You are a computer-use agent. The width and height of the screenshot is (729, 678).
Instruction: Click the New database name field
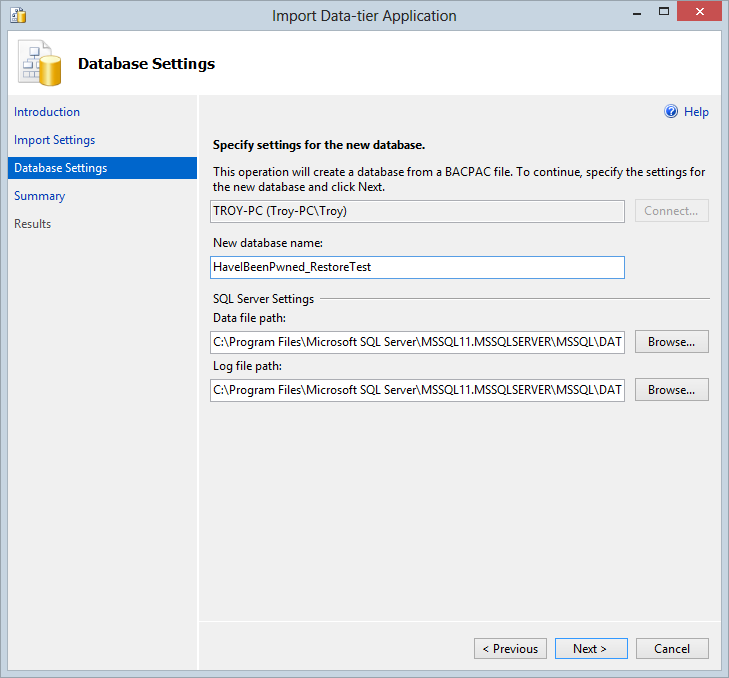[417, 268]
